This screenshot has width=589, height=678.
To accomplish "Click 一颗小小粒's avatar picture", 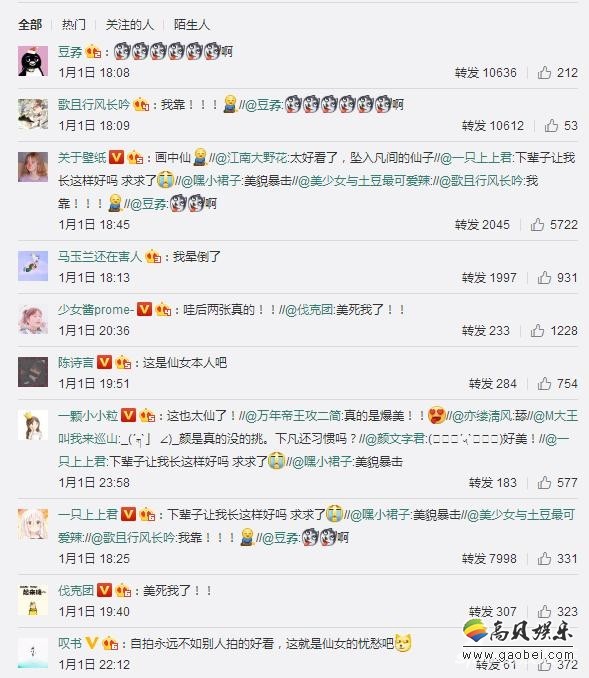I will (33, 425).
